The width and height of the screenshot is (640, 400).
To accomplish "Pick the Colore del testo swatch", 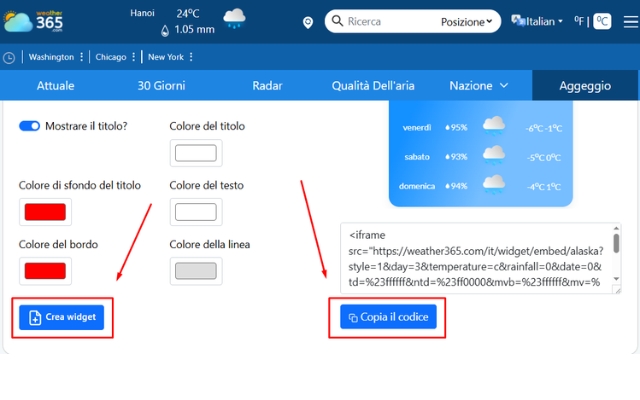I will [x=196, y=212].
